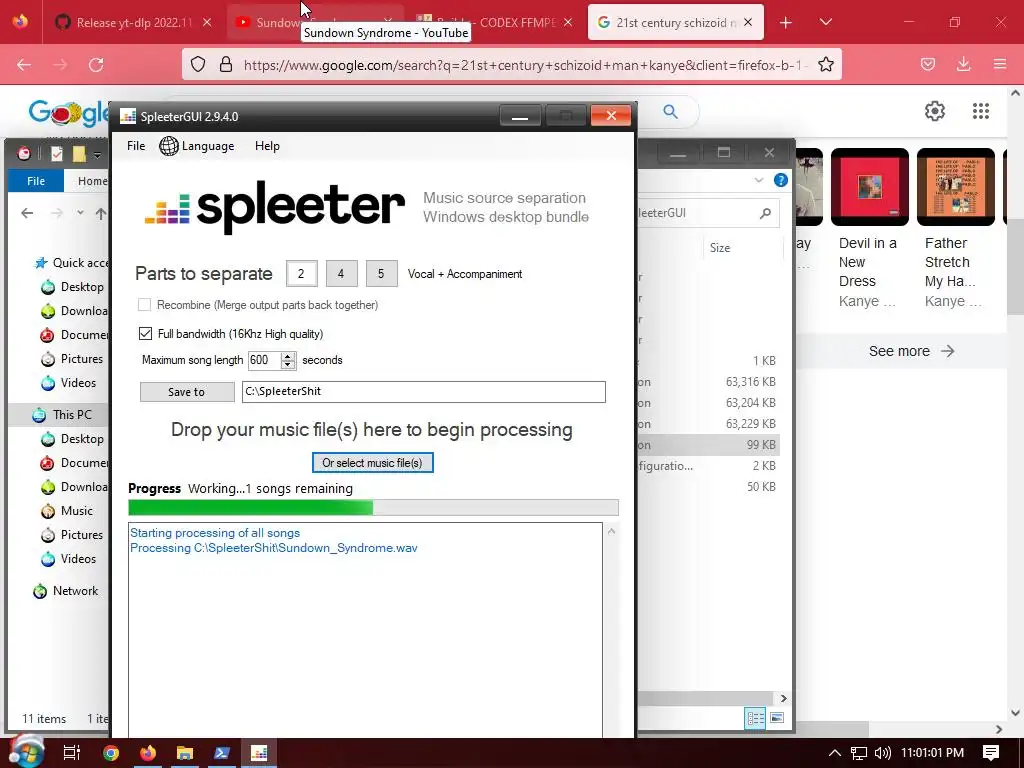Viewport: 1024px width, 768px height.
Task: Open Chrome from the taskbar
Action: [x=111, y=753]
